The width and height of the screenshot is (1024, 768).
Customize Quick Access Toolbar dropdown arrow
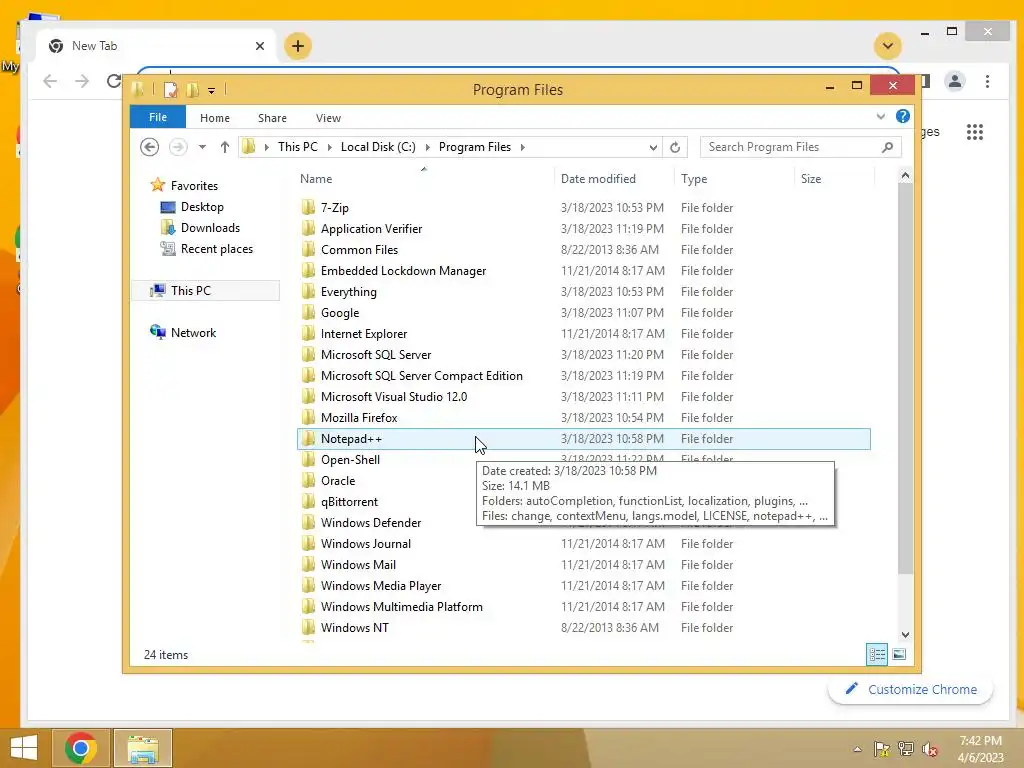212,91
